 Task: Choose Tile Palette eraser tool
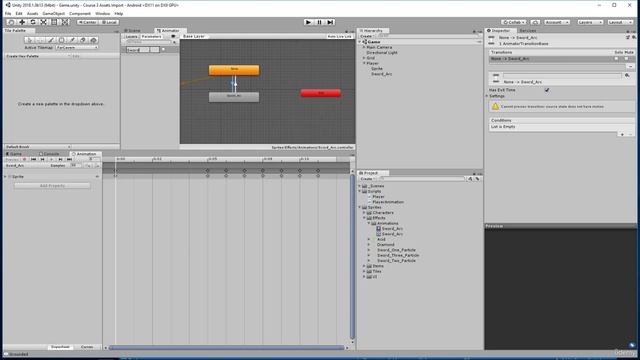pyautogui.click(x=83, y=40)
